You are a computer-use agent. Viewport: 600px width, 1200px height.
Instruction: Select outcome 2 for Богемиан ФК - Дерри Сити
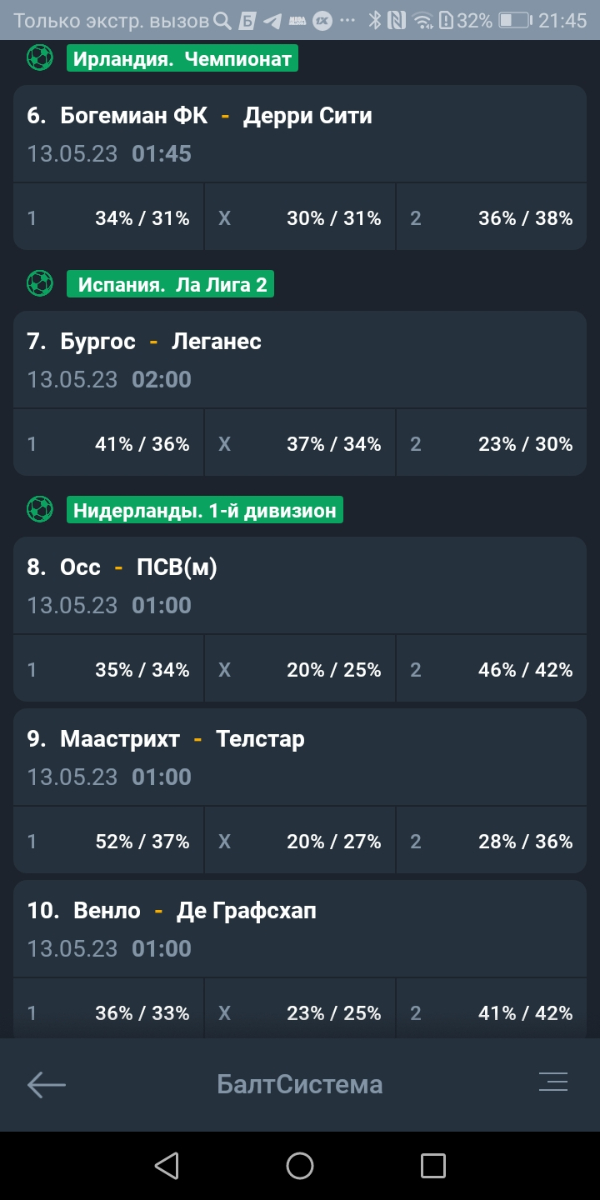click(491, 217)
